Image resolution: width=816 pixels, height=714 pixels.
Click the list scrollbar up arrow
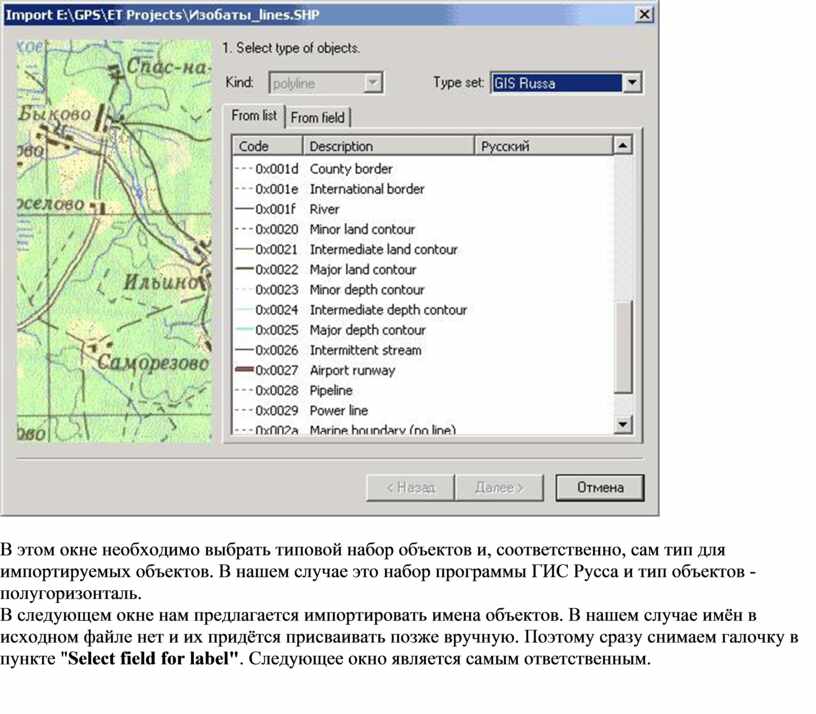coord(623,145)
